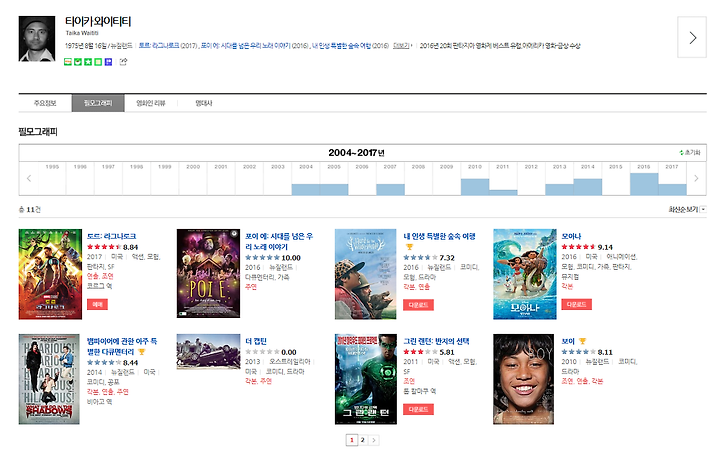Click the green star bookmark icon

(88, 62)
